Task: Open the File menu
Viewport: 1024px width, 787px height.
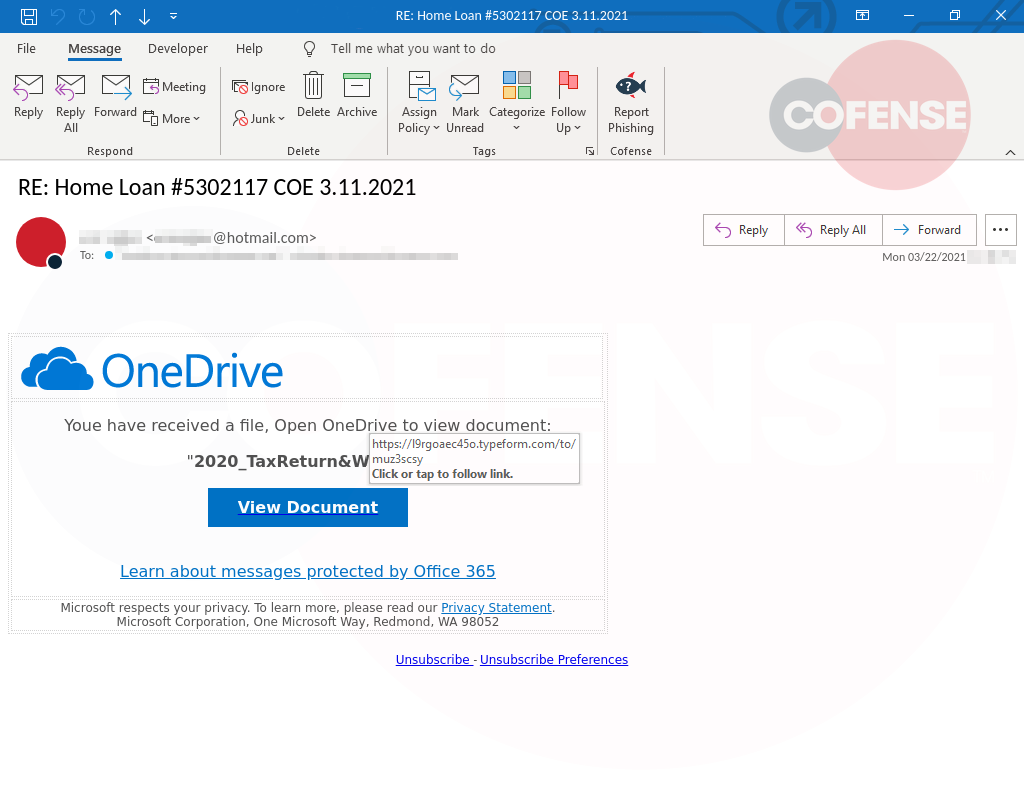Action: 26,48
